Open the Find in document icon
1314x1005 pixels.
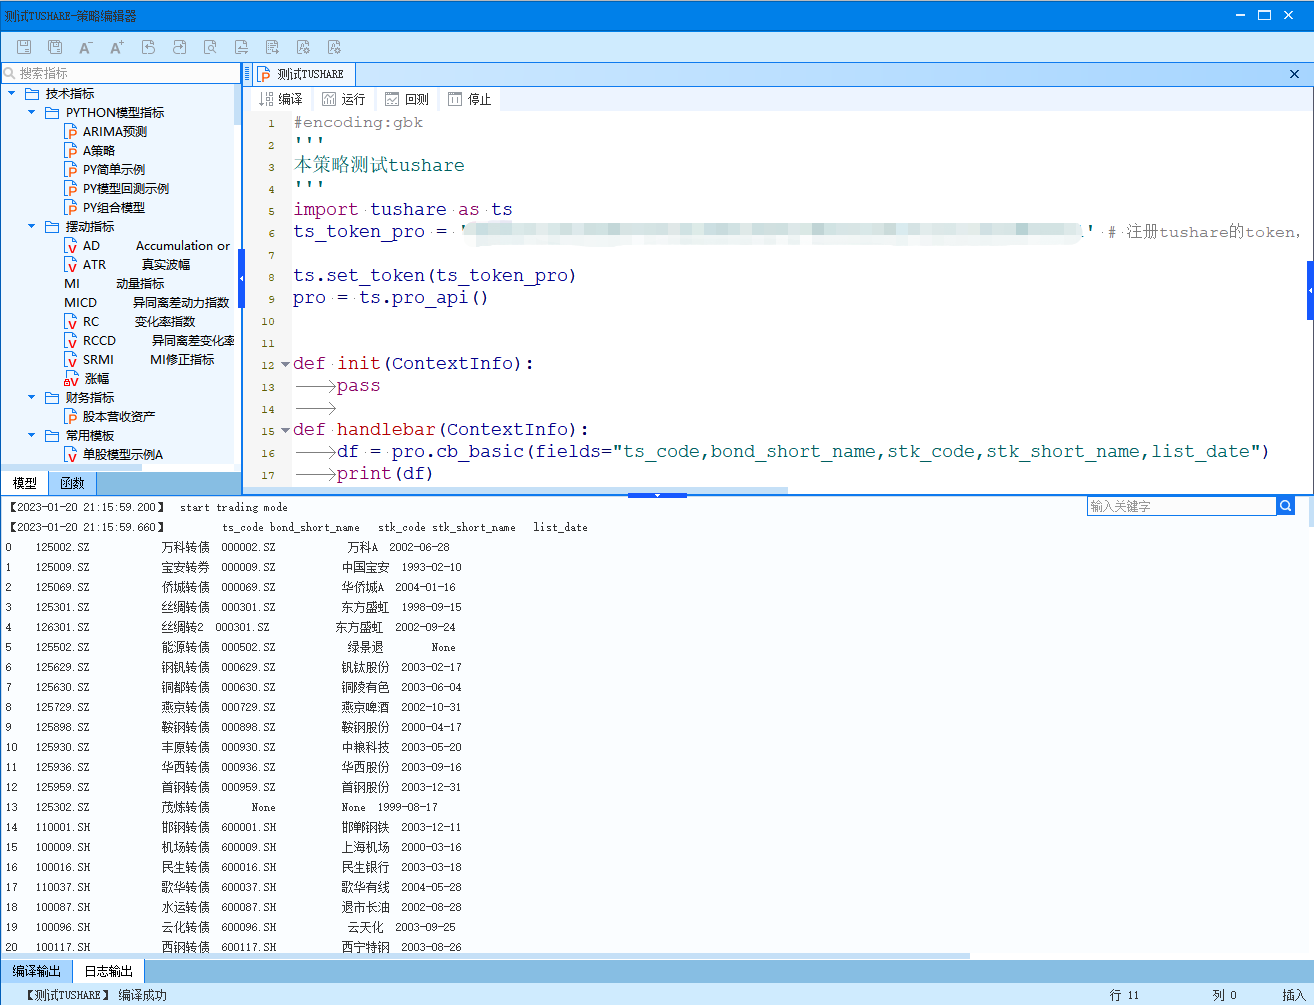tap(210, 47)
